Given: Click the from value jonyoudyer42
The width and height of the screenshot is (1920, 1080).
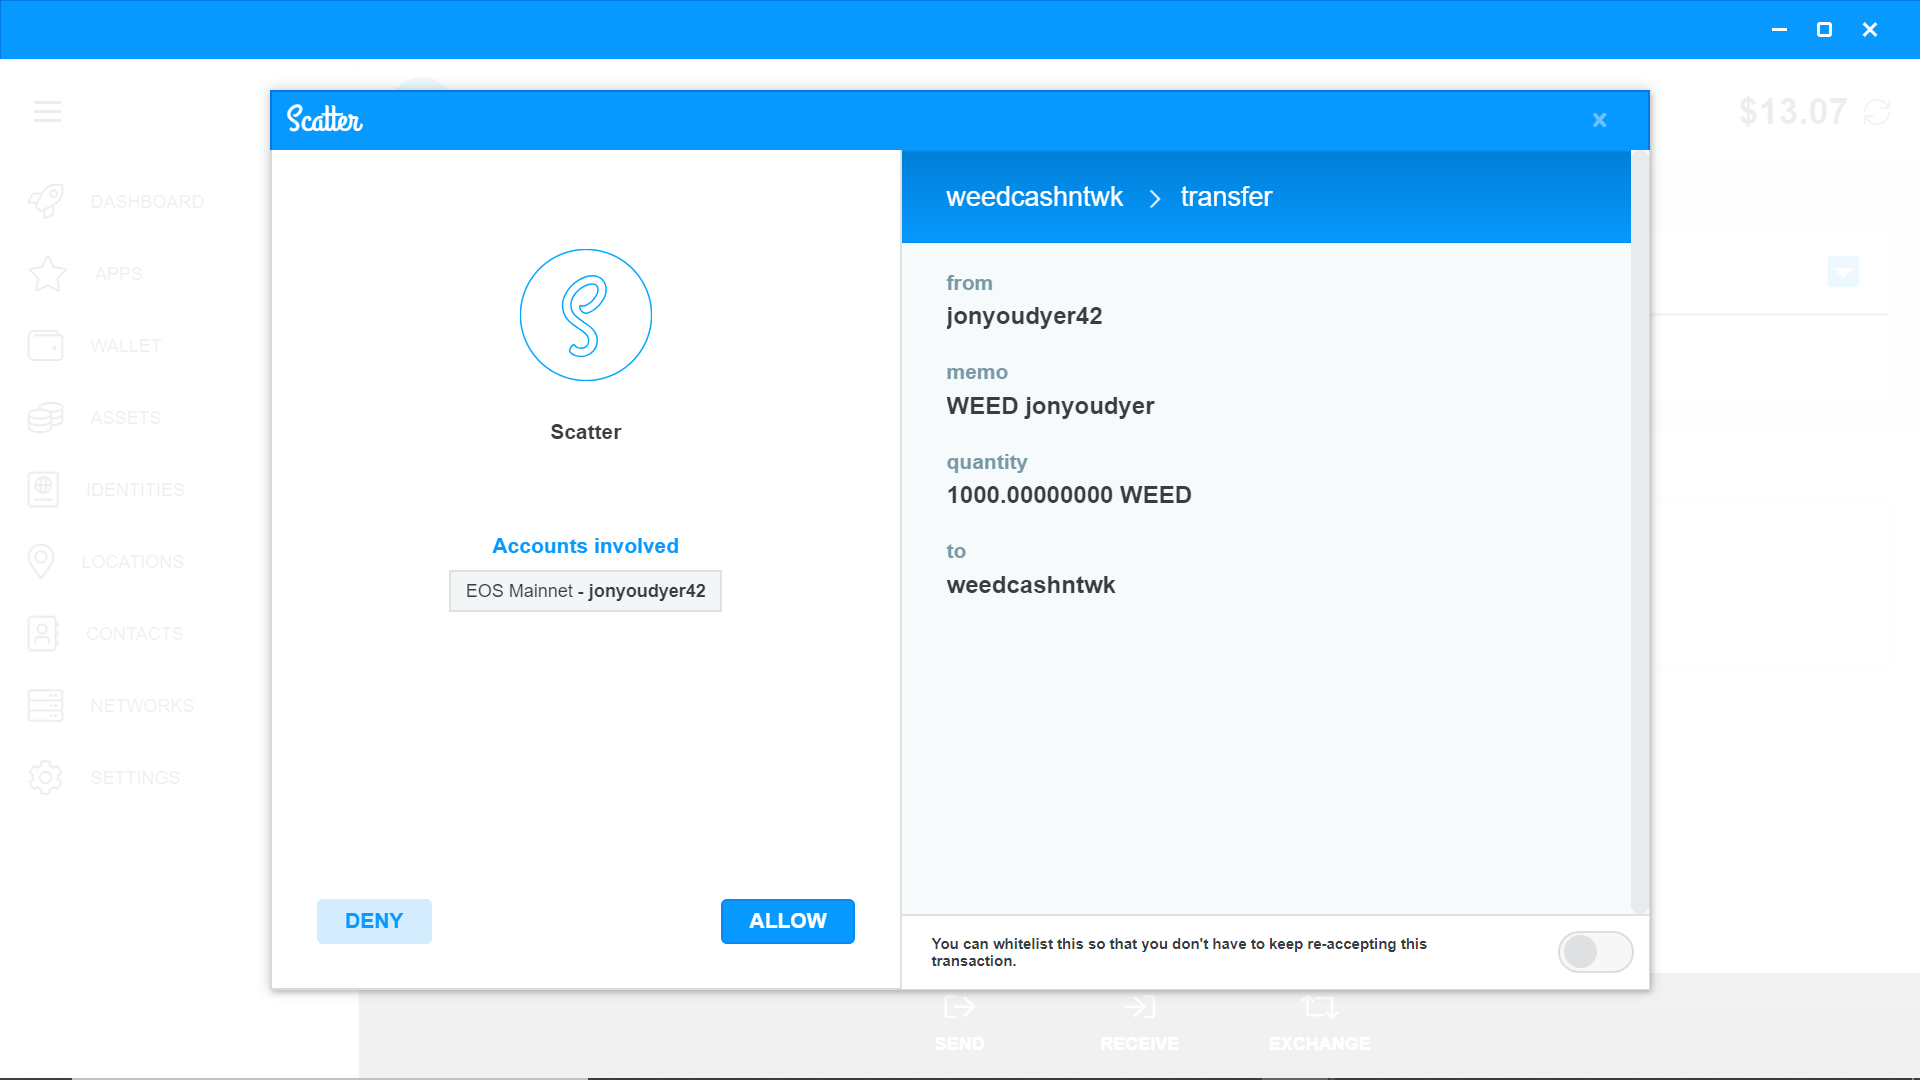Looking at the screenshot, I should click(1024, 316).
